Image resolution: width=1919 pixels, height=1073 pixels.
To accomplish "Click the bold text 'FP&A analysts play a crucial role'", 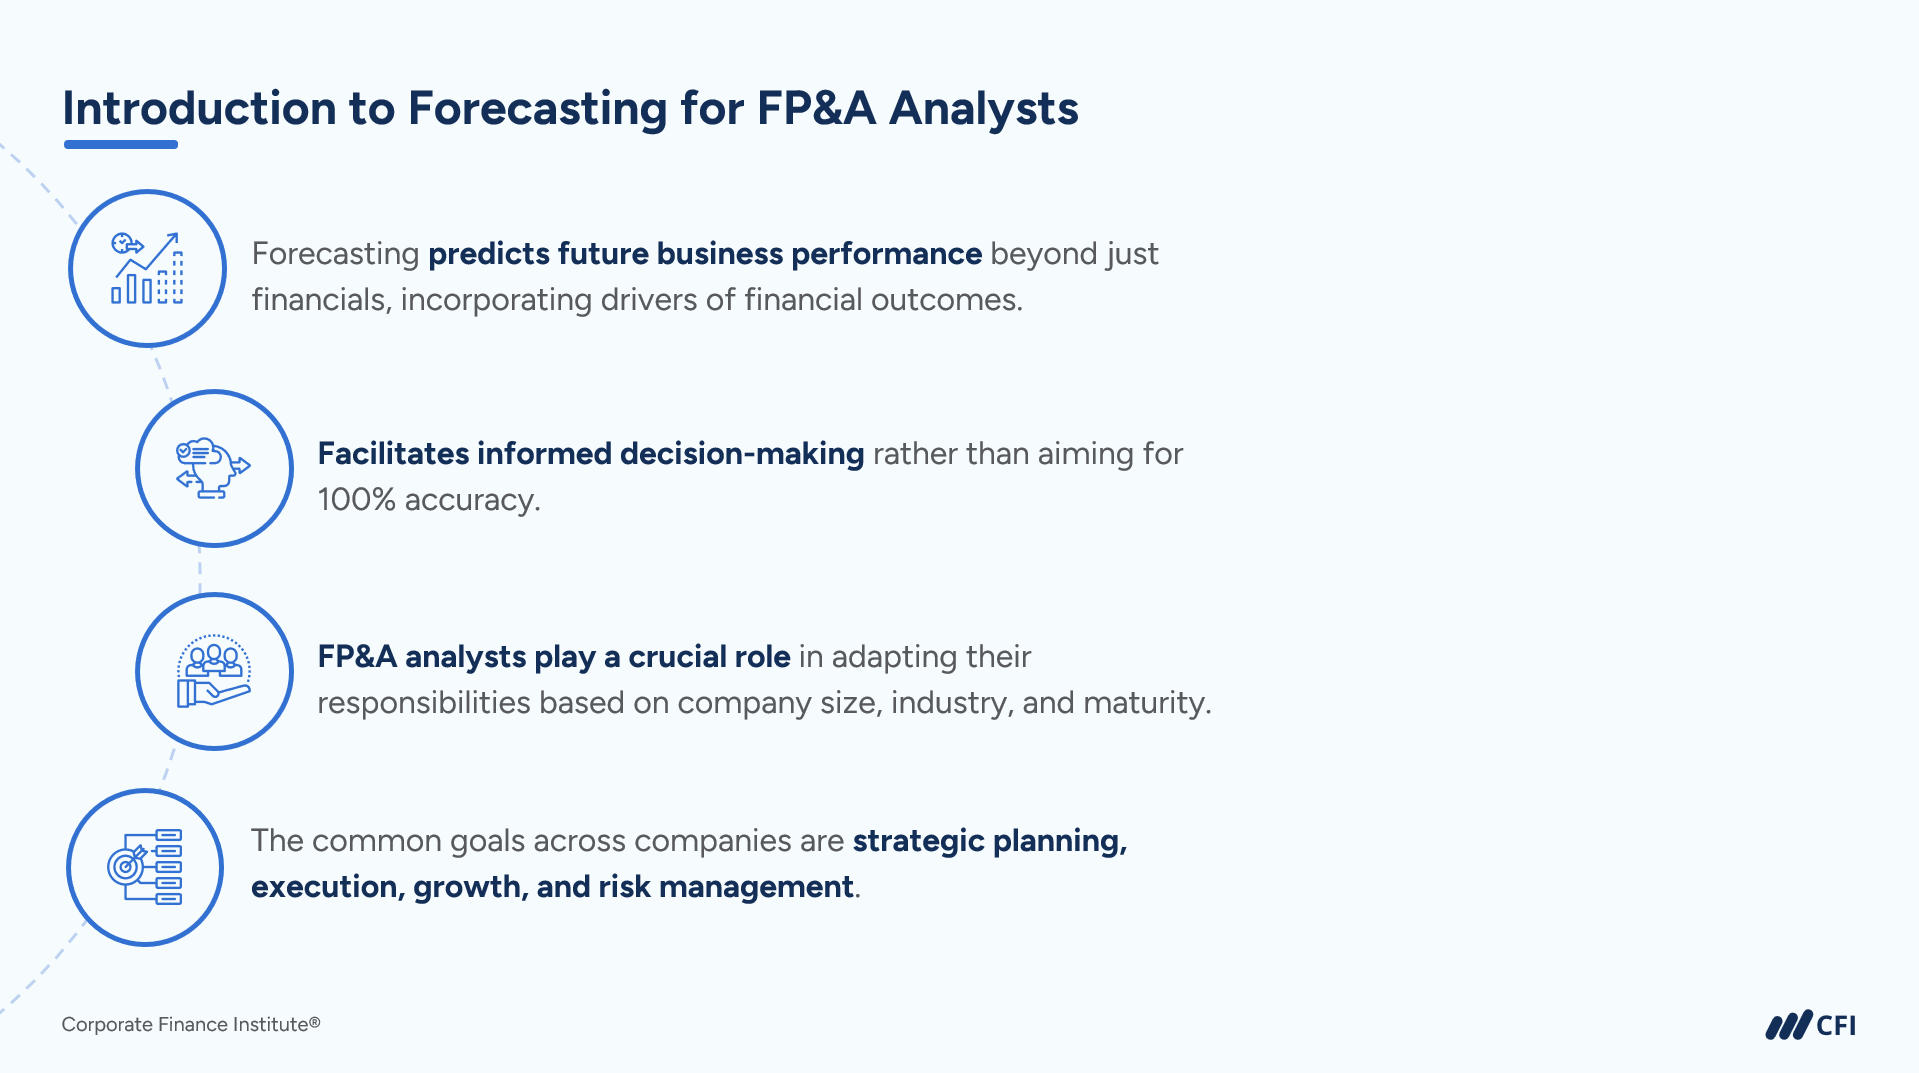I will [x=553, y=657].
